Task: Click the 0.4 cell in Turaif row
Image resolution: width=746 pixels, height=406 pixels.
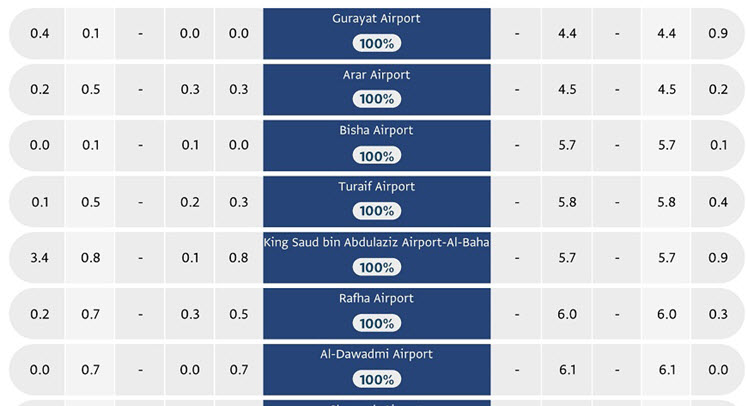Action: pyautogui.click(x=718, y=202)
